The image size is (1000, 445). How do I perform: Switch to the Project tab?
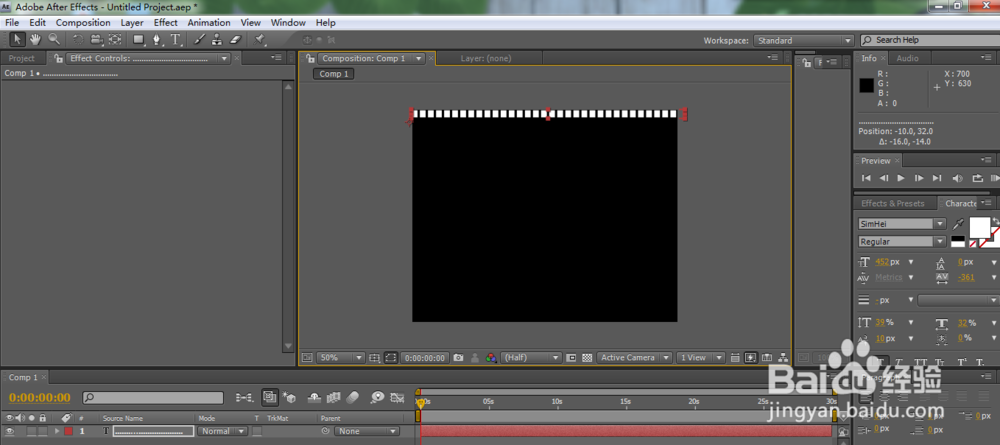(x=22, y=58)
